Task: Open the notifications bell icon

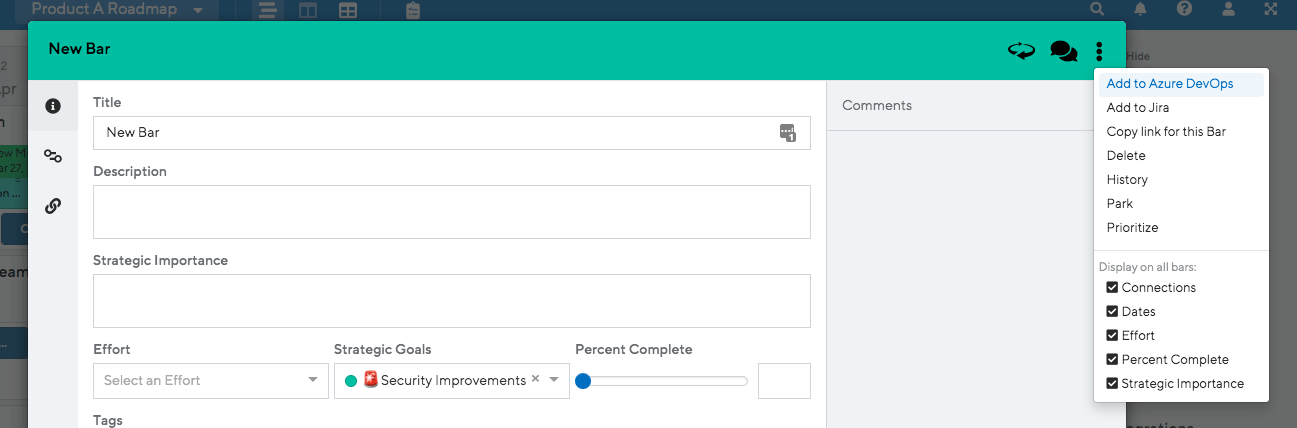Action: click(1140, 9)
